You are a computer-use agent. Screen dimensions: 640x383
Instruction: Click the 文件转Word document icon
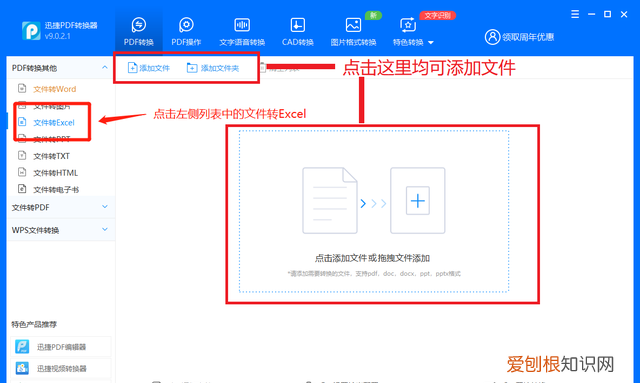[22, 88]
